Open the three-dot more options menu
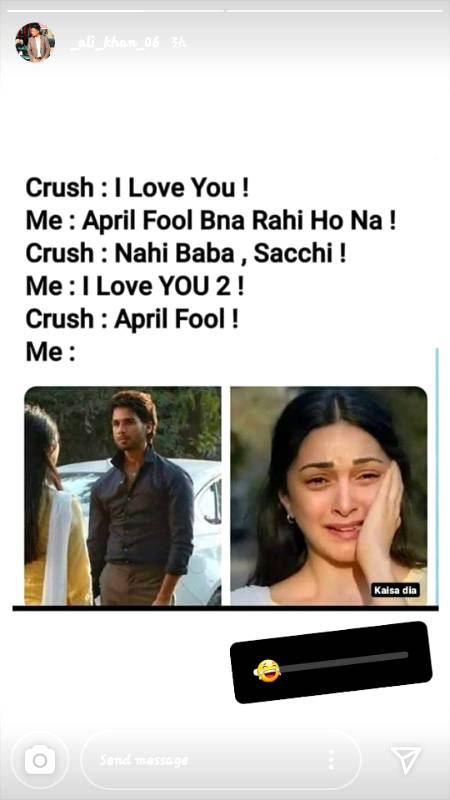Screen dimensions: 450x800 (x=331, y=760)
